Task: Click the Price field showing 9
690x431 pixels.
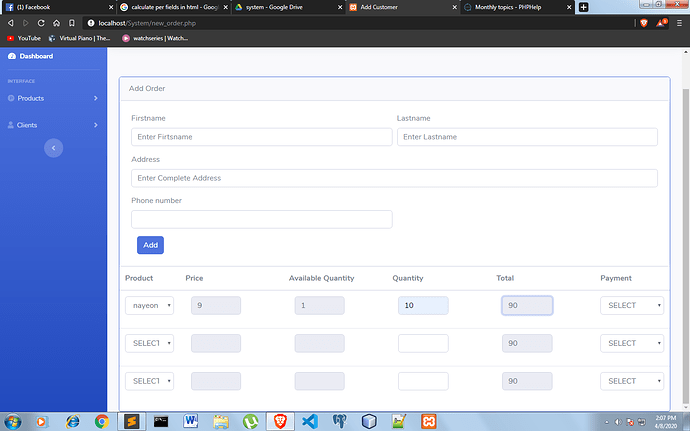Action: [x=216, y=306]
